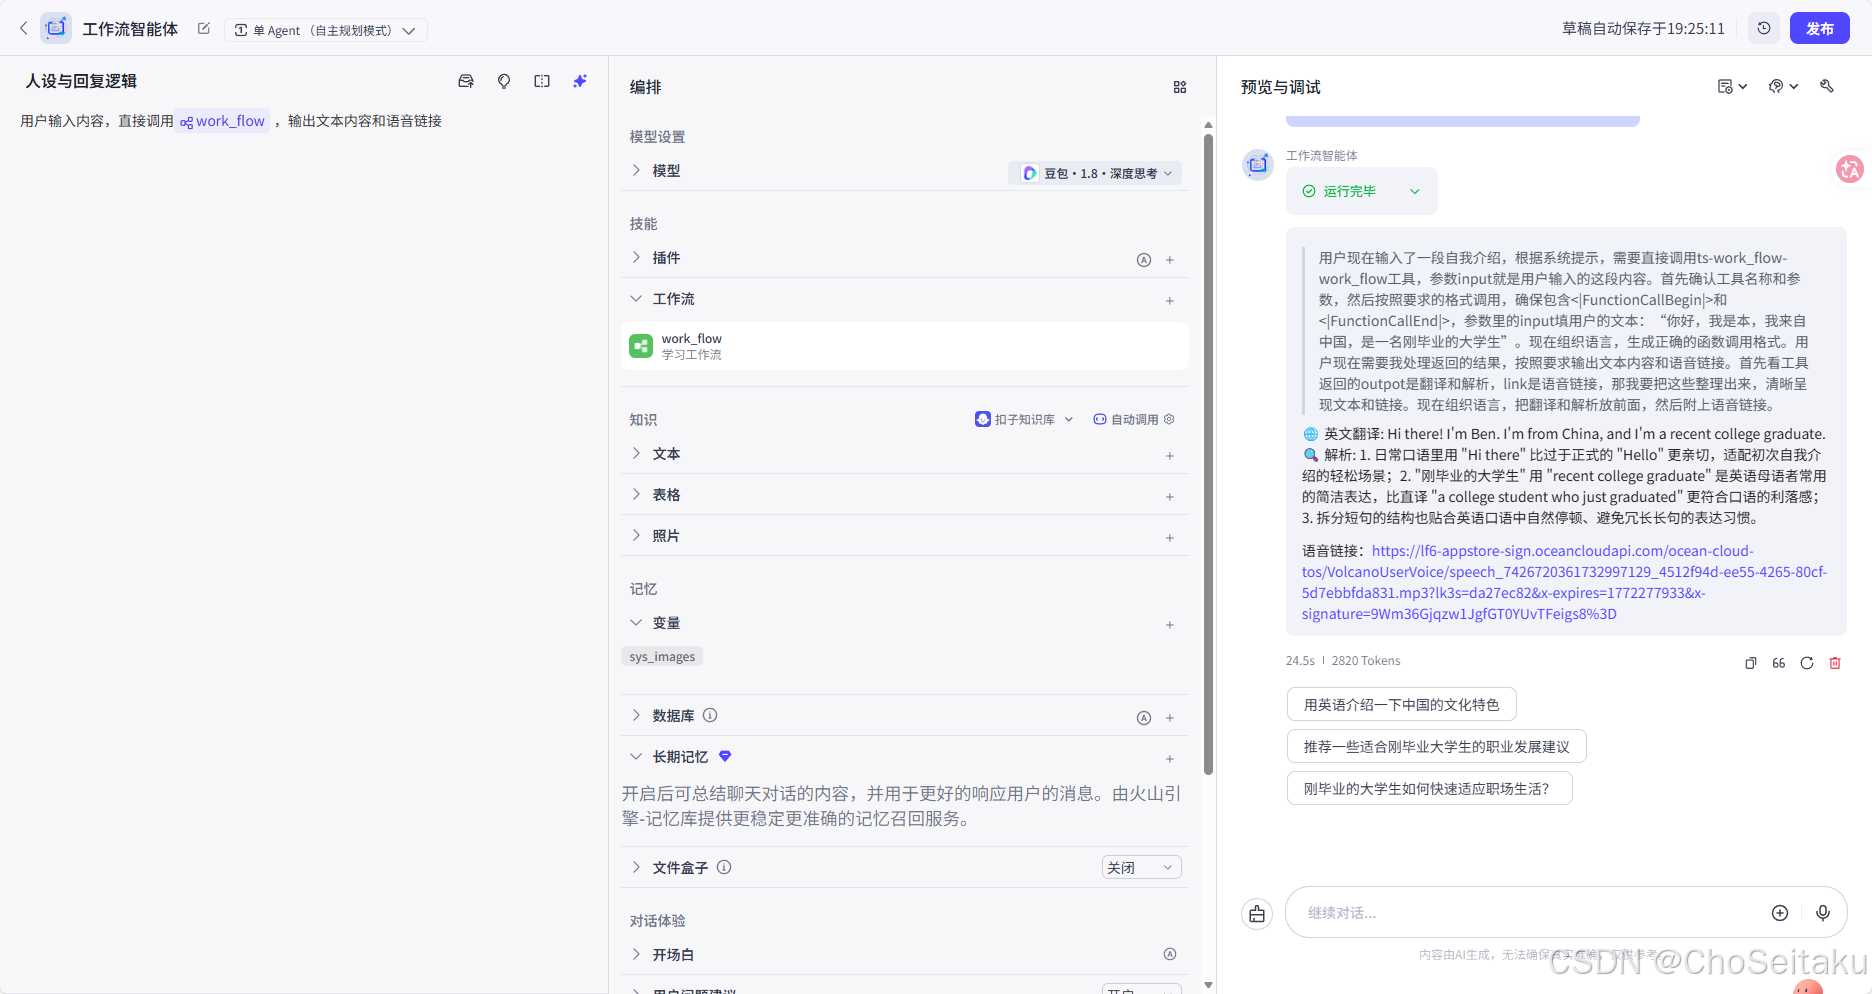
Task: Toggle the 编排 layout grid icon
Action: (x=1180, y=87)
